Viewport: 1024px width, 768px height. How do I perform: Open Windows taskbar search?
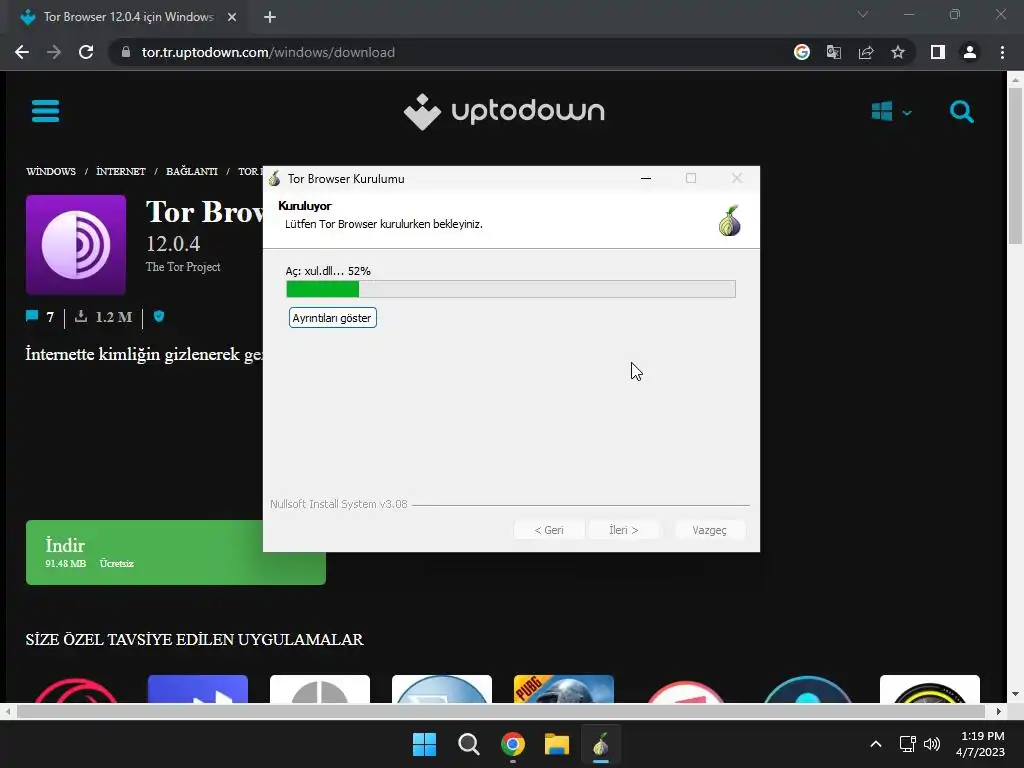(468, 744)
